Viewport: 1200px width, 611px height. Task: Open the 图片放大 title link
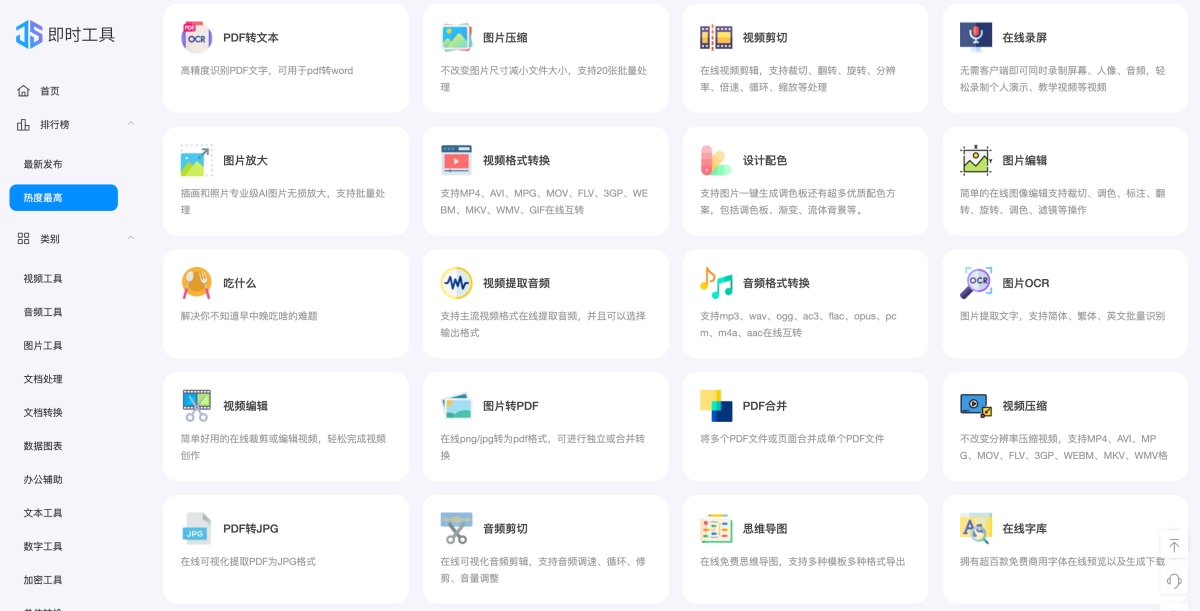[x=245, y=161]
